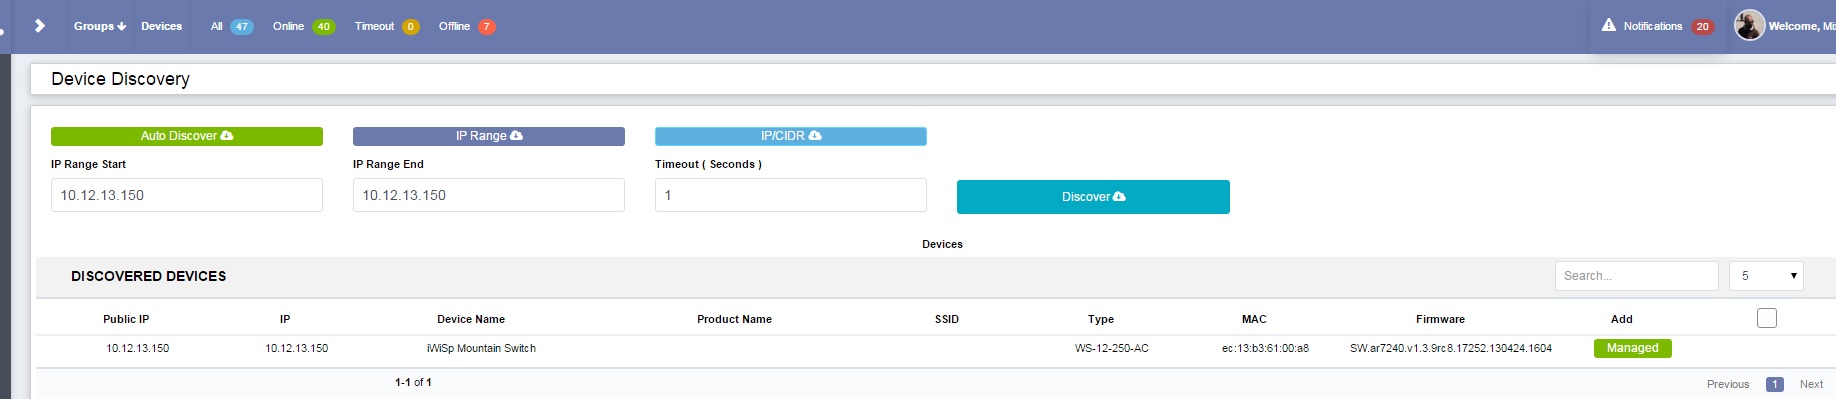Open the Groups dropdown menu
1836x399 pixels.
[100, 26]
